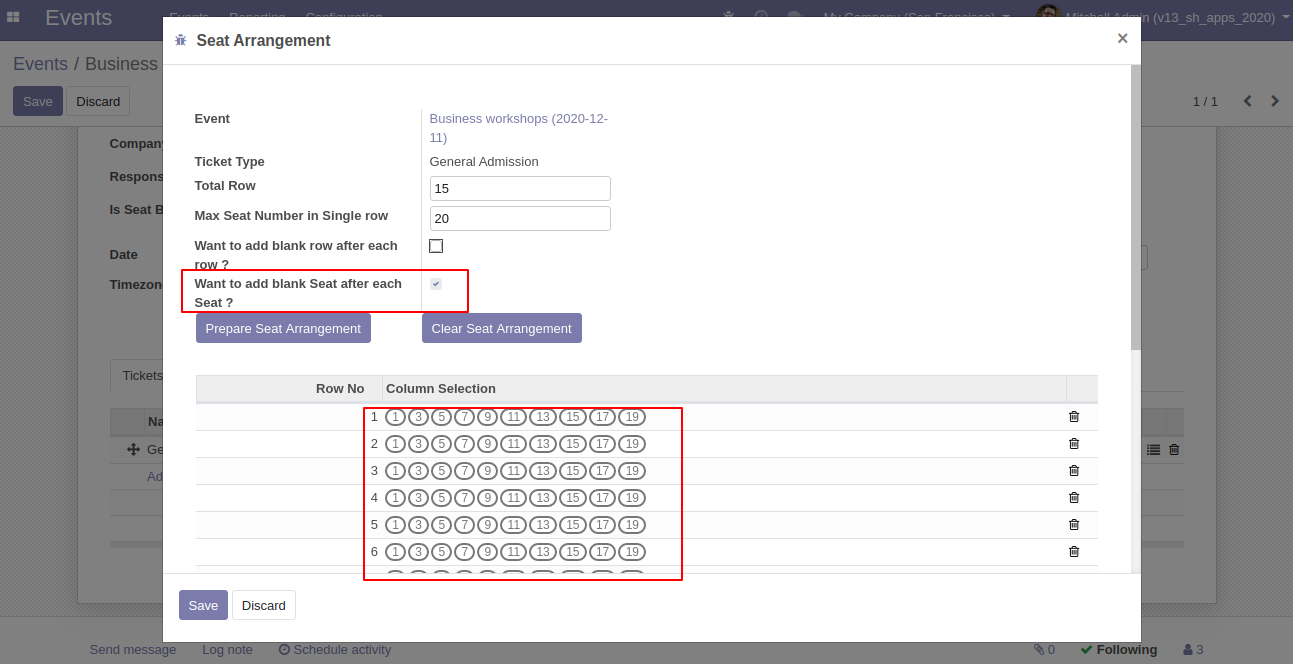Go to next record with pager arrow
This screenshot has width=1293, height=664.
(1275, 101)
